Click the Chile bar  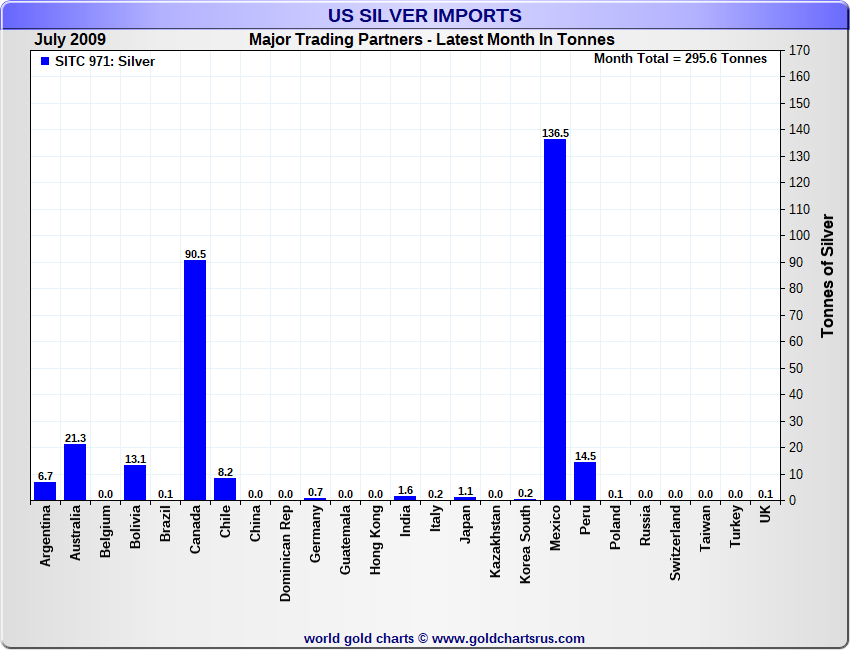[225, 489]
